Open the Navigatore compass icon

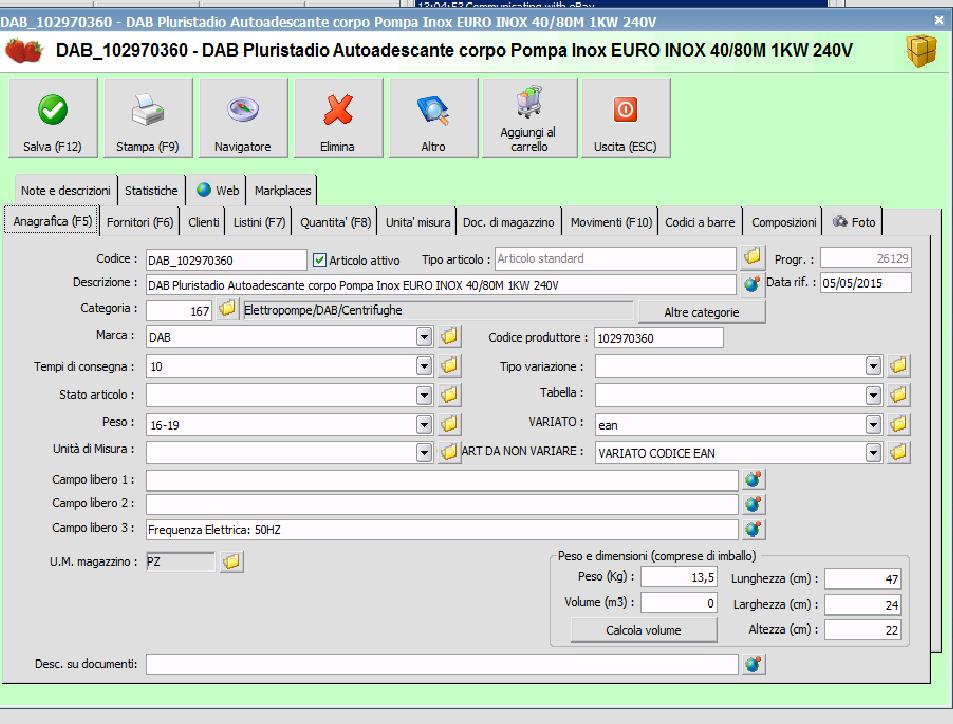point(242,109)
